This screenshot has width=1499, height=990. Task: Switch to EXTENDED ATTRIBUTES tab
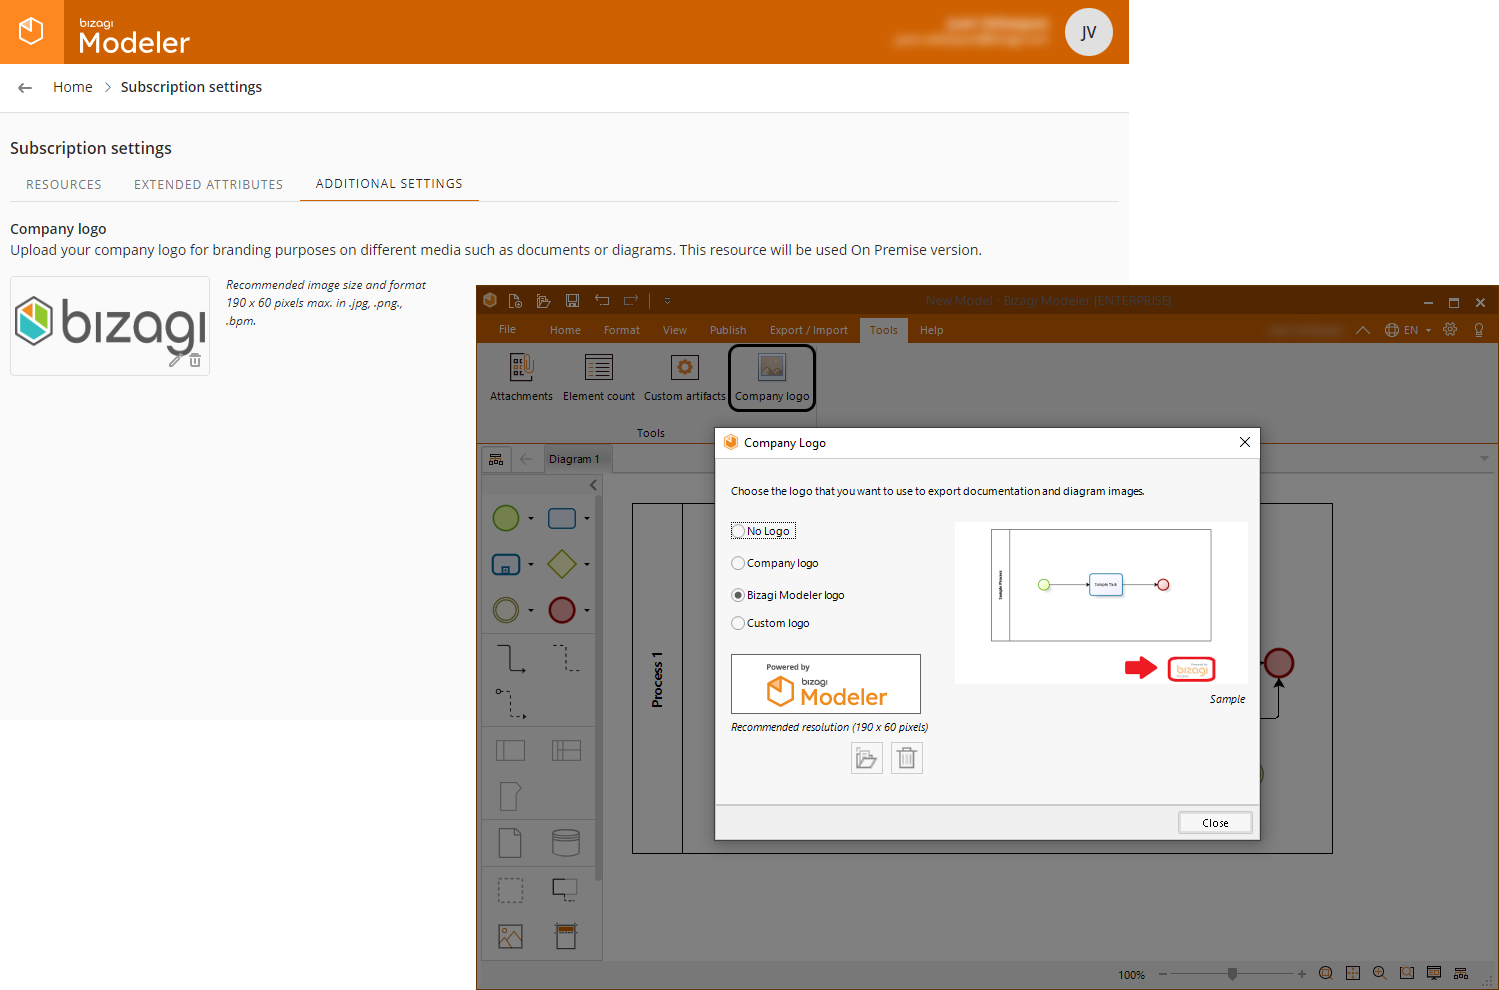tap(208, 184)
